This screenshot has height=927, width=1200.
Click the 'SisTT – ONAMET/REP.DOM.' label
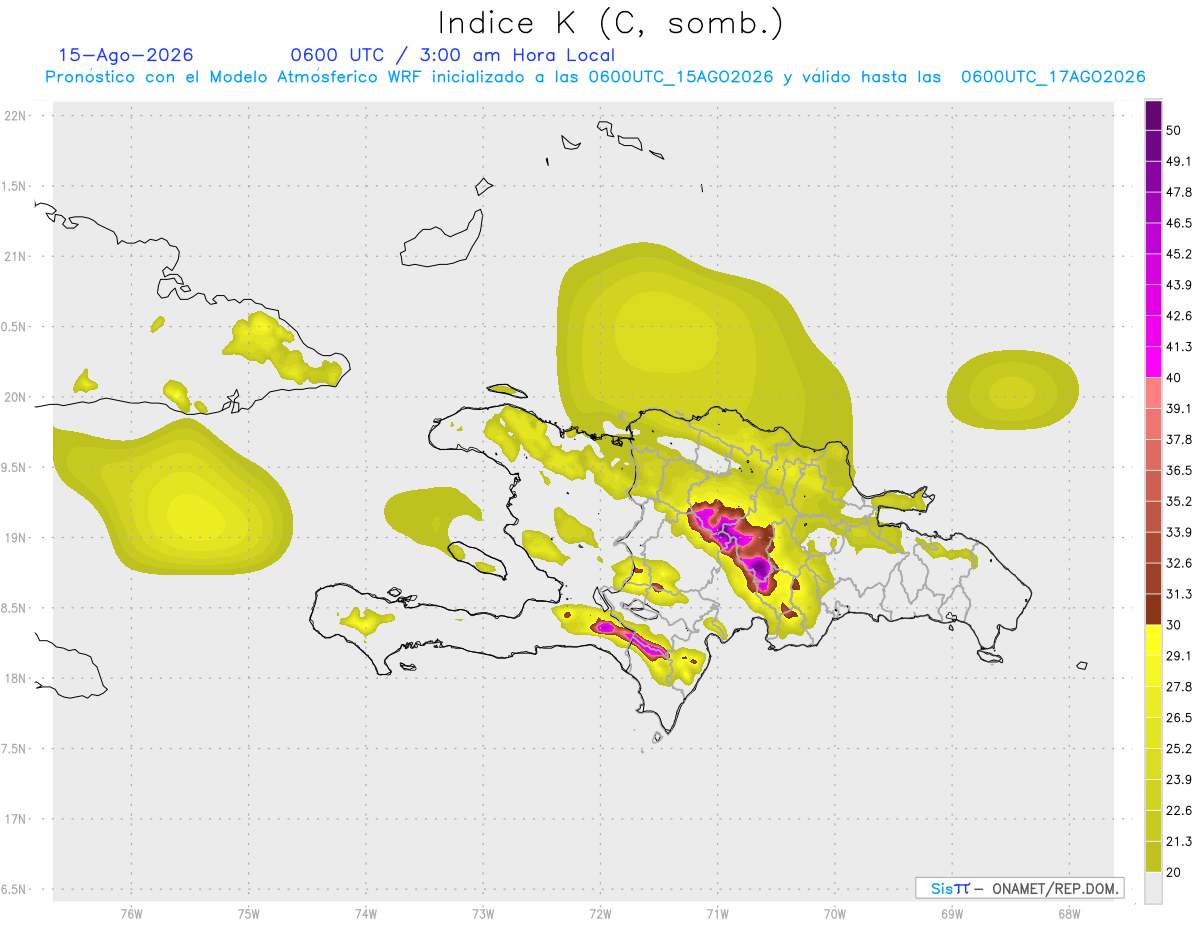point(1020,888)
